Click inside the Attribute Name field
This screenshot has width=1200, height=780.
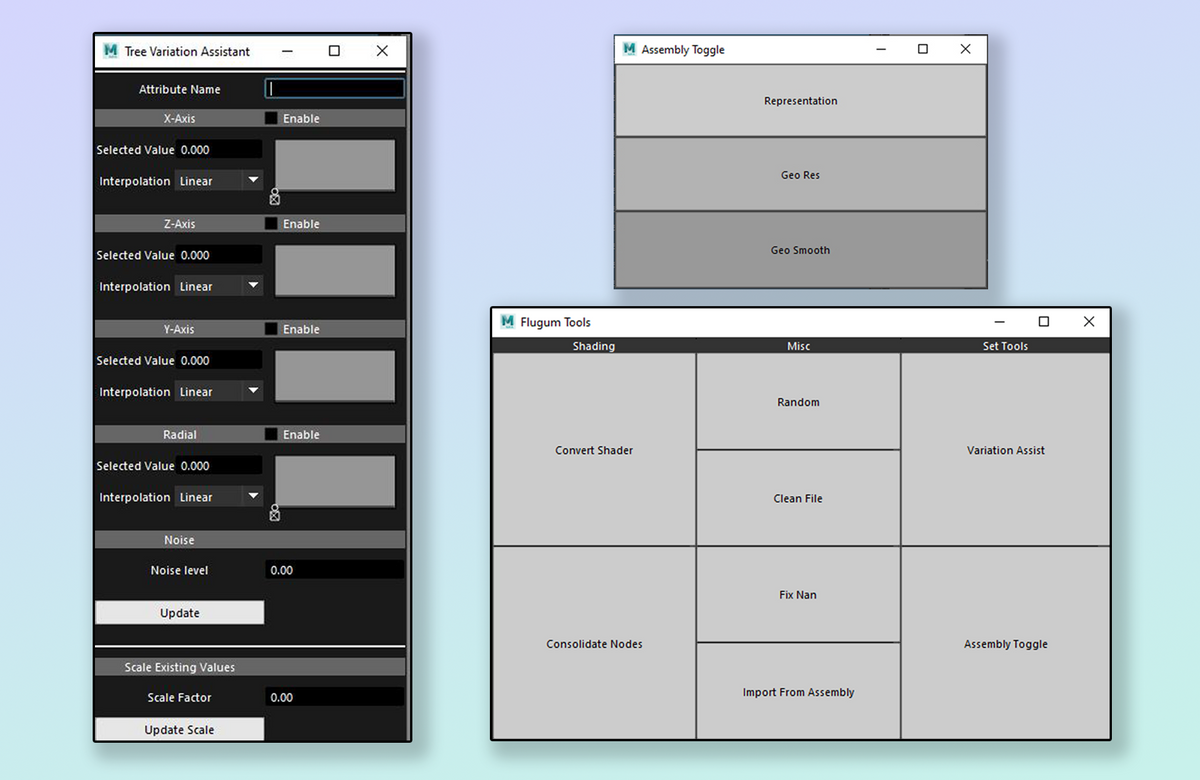334,88
